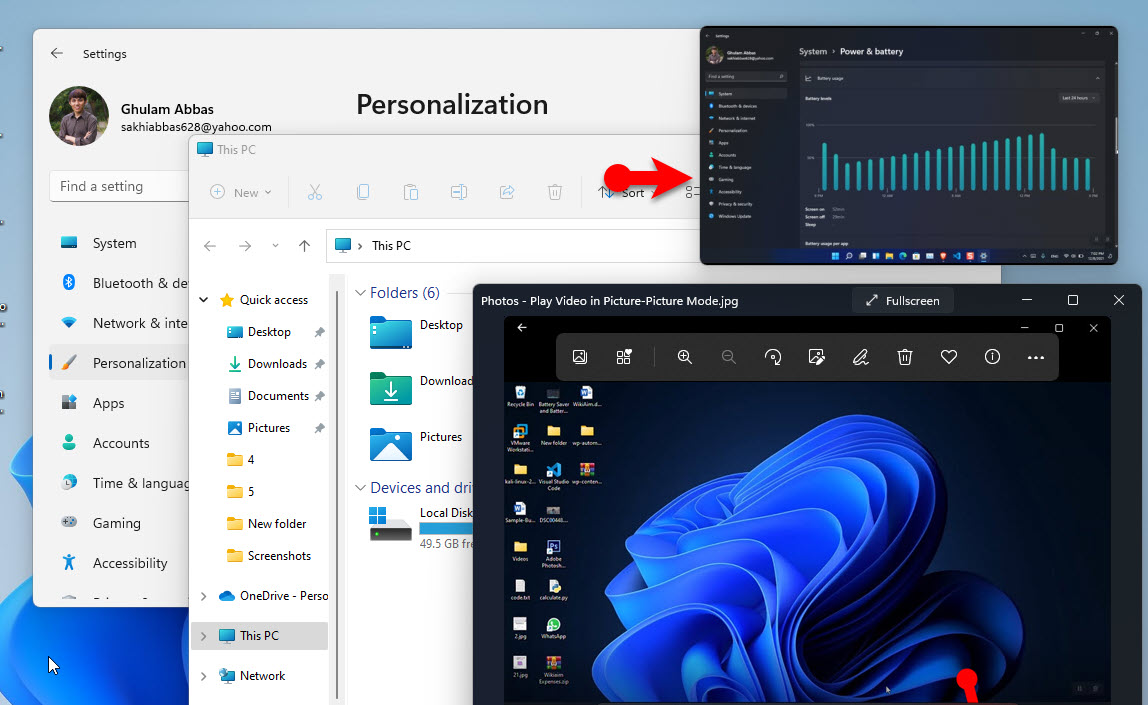Viewport: 1148px width, 705px height.
Task: Select Documents under Quick access
Action: [x=277, y=396]
